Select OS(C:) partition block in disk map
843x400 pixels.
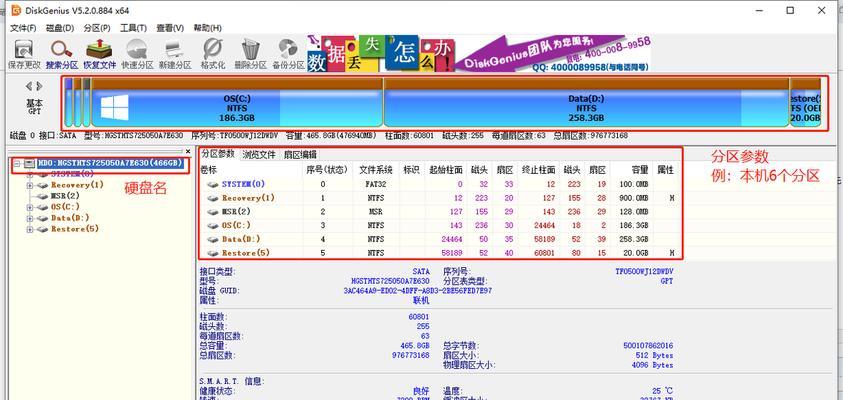(237, 102)
